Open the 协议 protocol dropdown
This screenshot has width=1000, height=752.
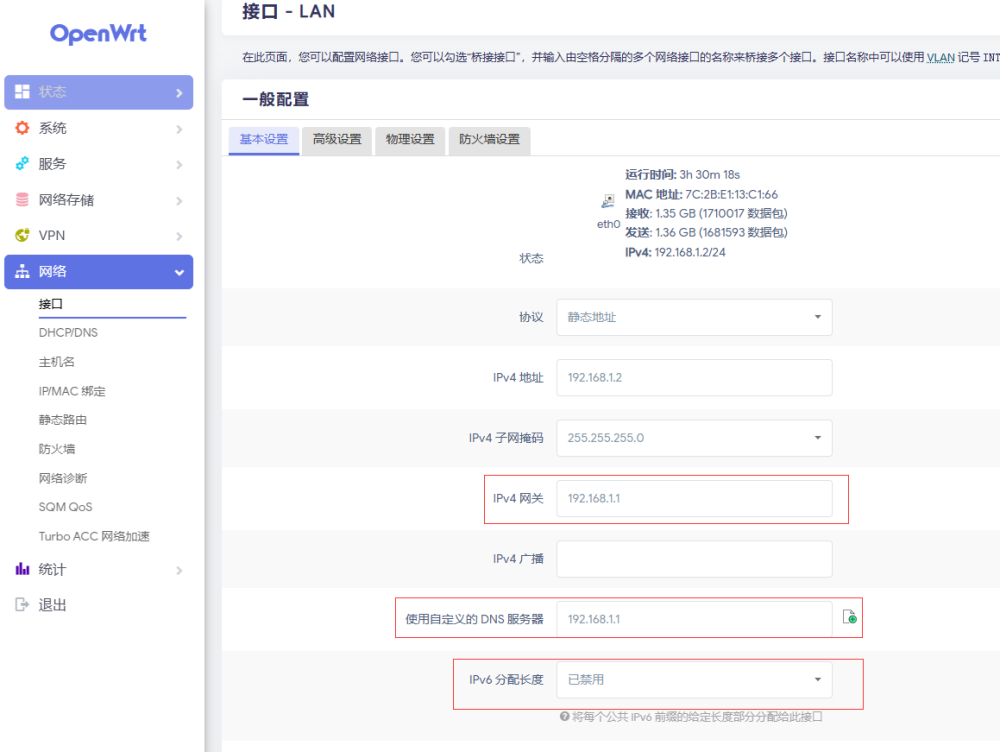pos(694,317)
